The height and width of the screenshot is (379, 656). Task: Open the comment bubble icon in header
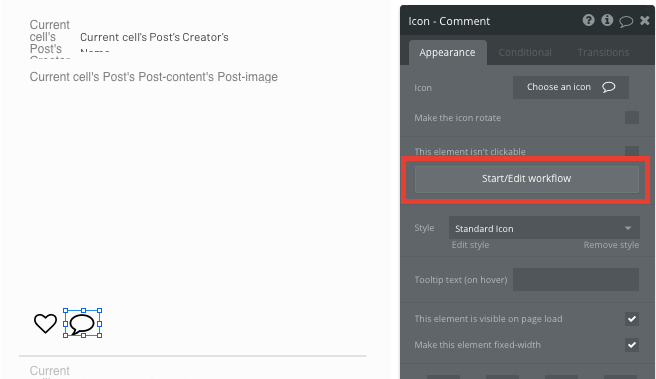point(626,21)
